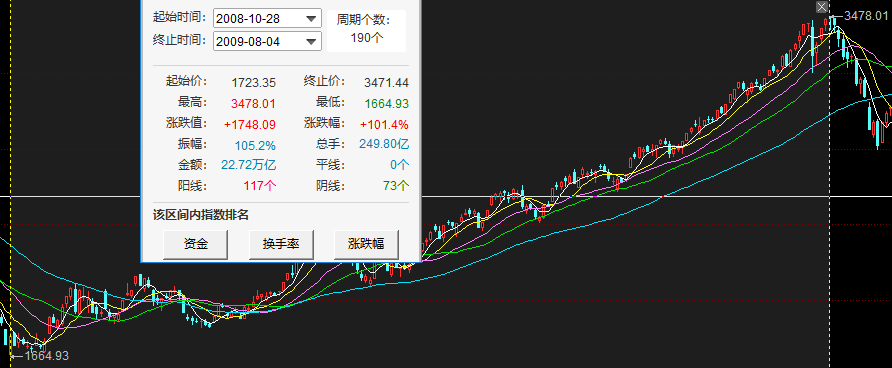Click the 金额 22.72万亿 turnover value

coord(249,165)
